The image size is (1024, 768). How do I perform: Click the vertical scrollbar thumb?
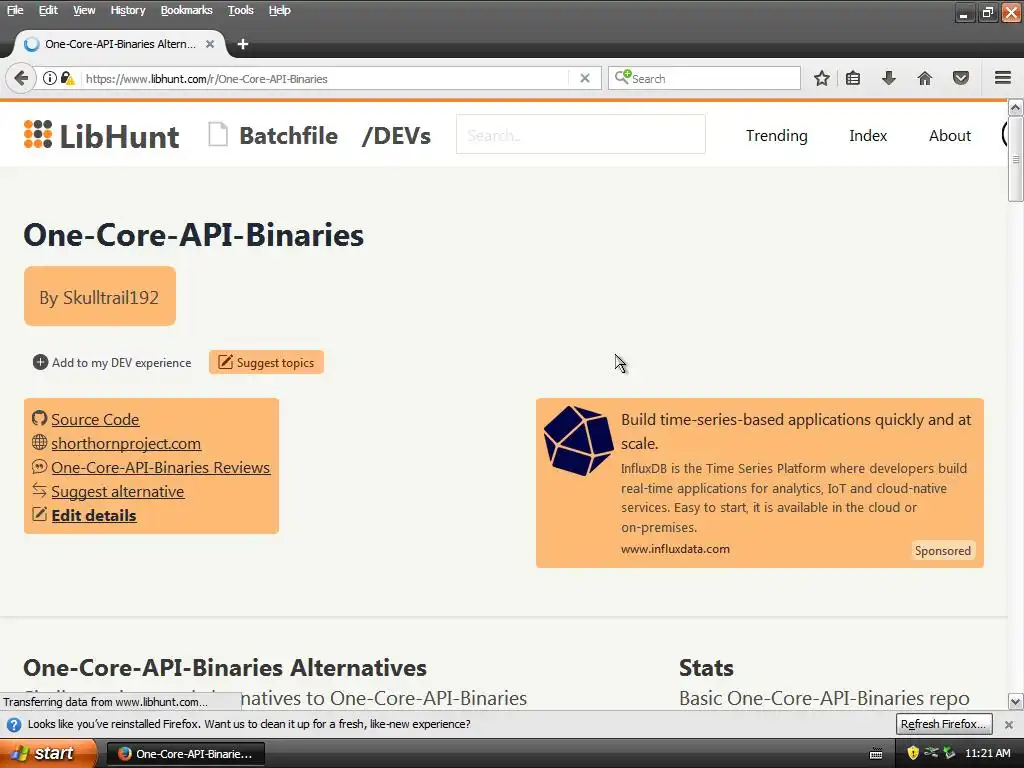click(x=1015, y=159)
